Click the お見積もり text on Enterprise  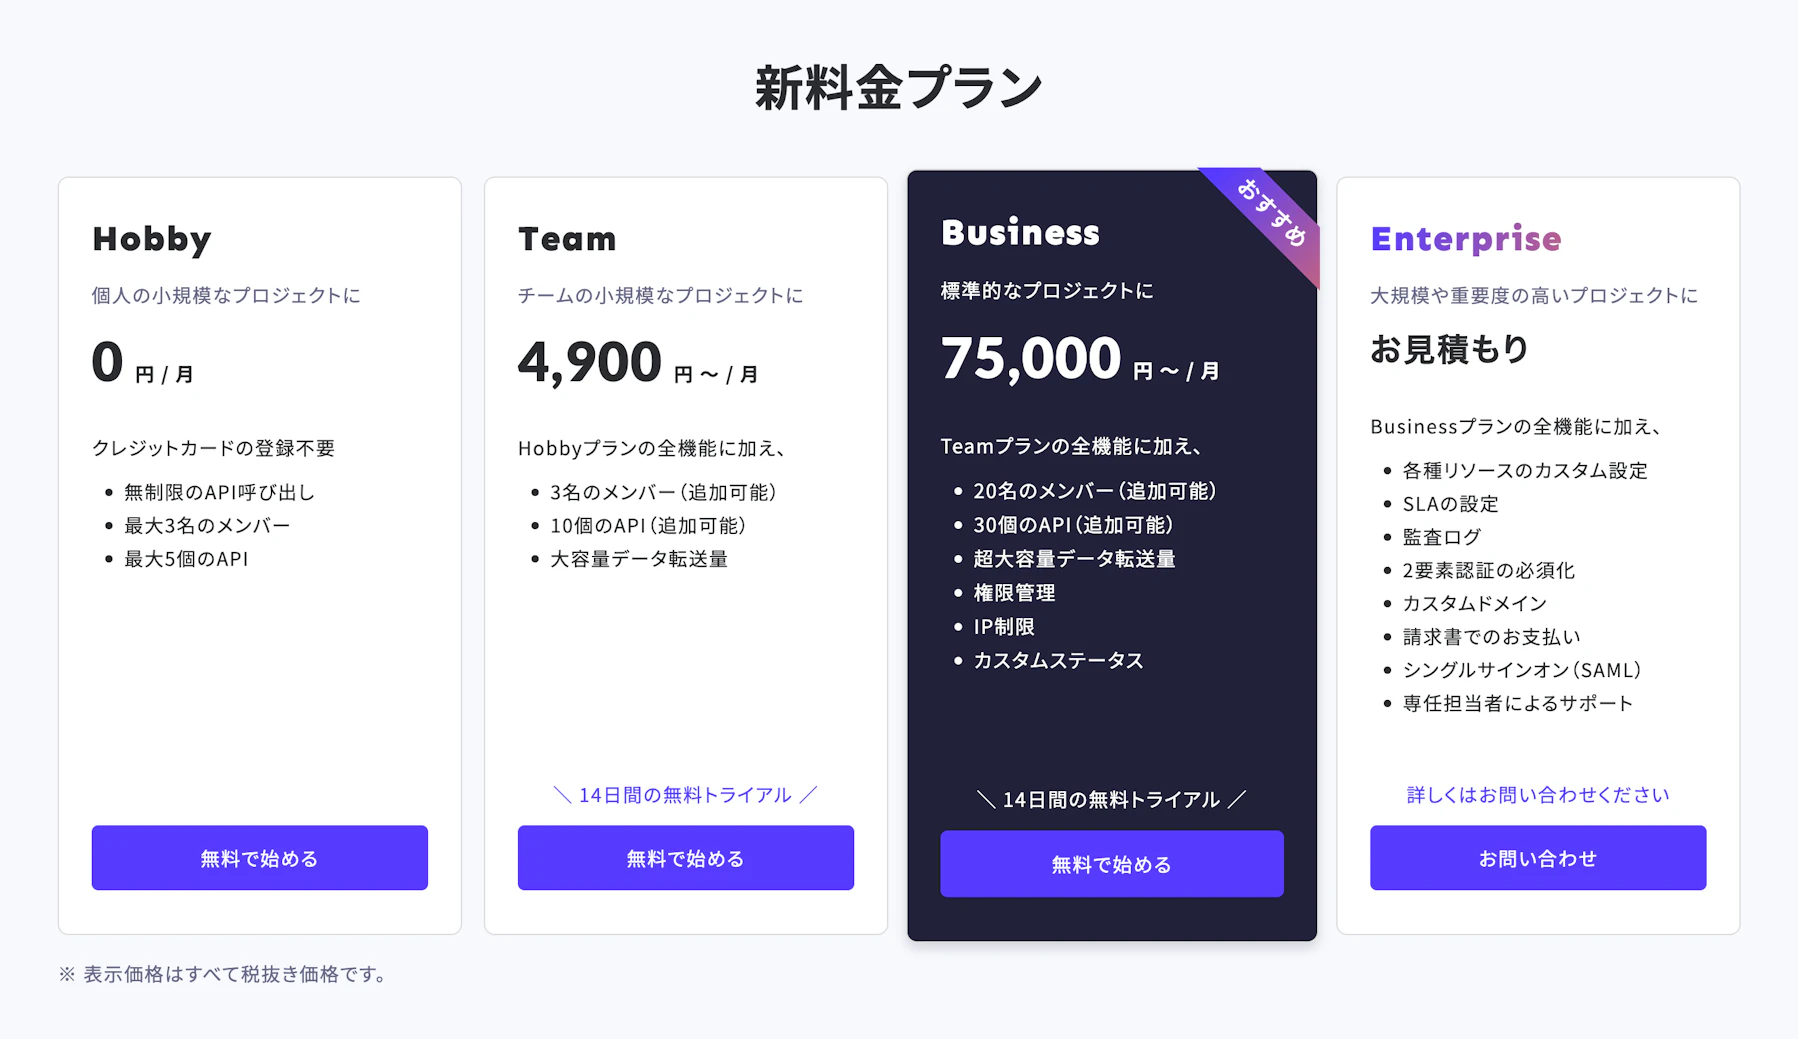(1449, 349)
